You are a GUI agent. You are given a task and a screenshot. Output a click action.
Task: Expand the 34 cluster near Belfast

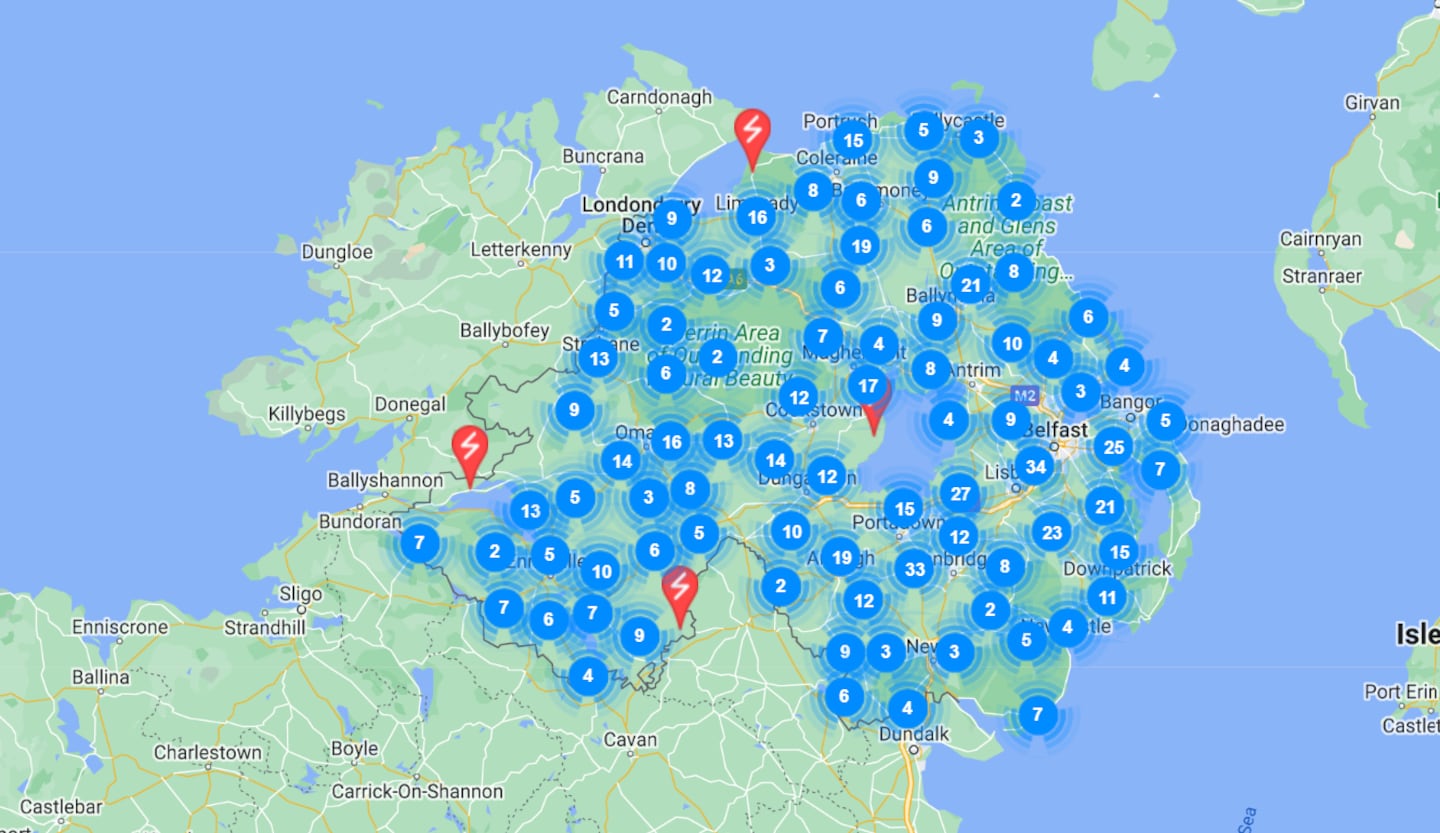(1035, 466)
